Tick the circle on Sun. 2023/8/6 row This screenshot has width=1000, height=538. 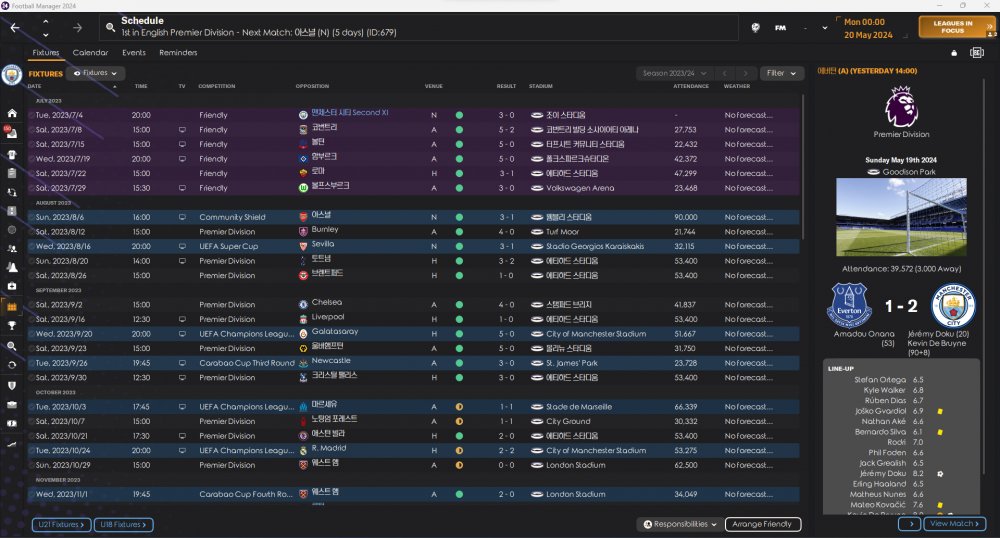point(31,217)
